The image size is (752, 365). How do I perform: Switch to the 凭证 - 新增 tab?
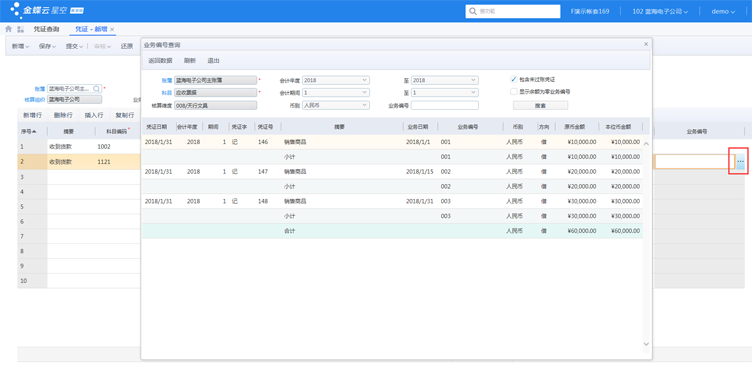point(91,29)
